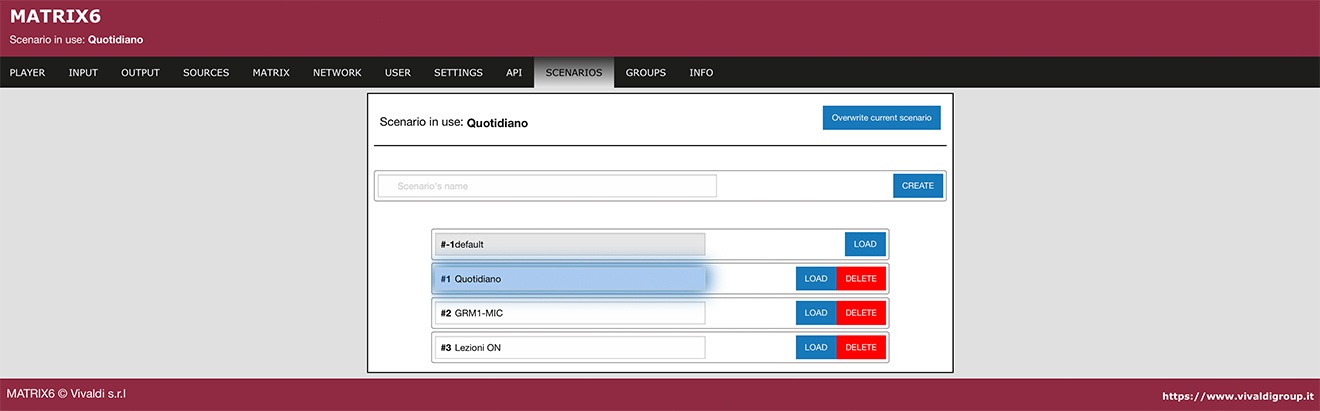Switch to the INPUT tab
This screenshot has width=1320, height=411.
83,73
